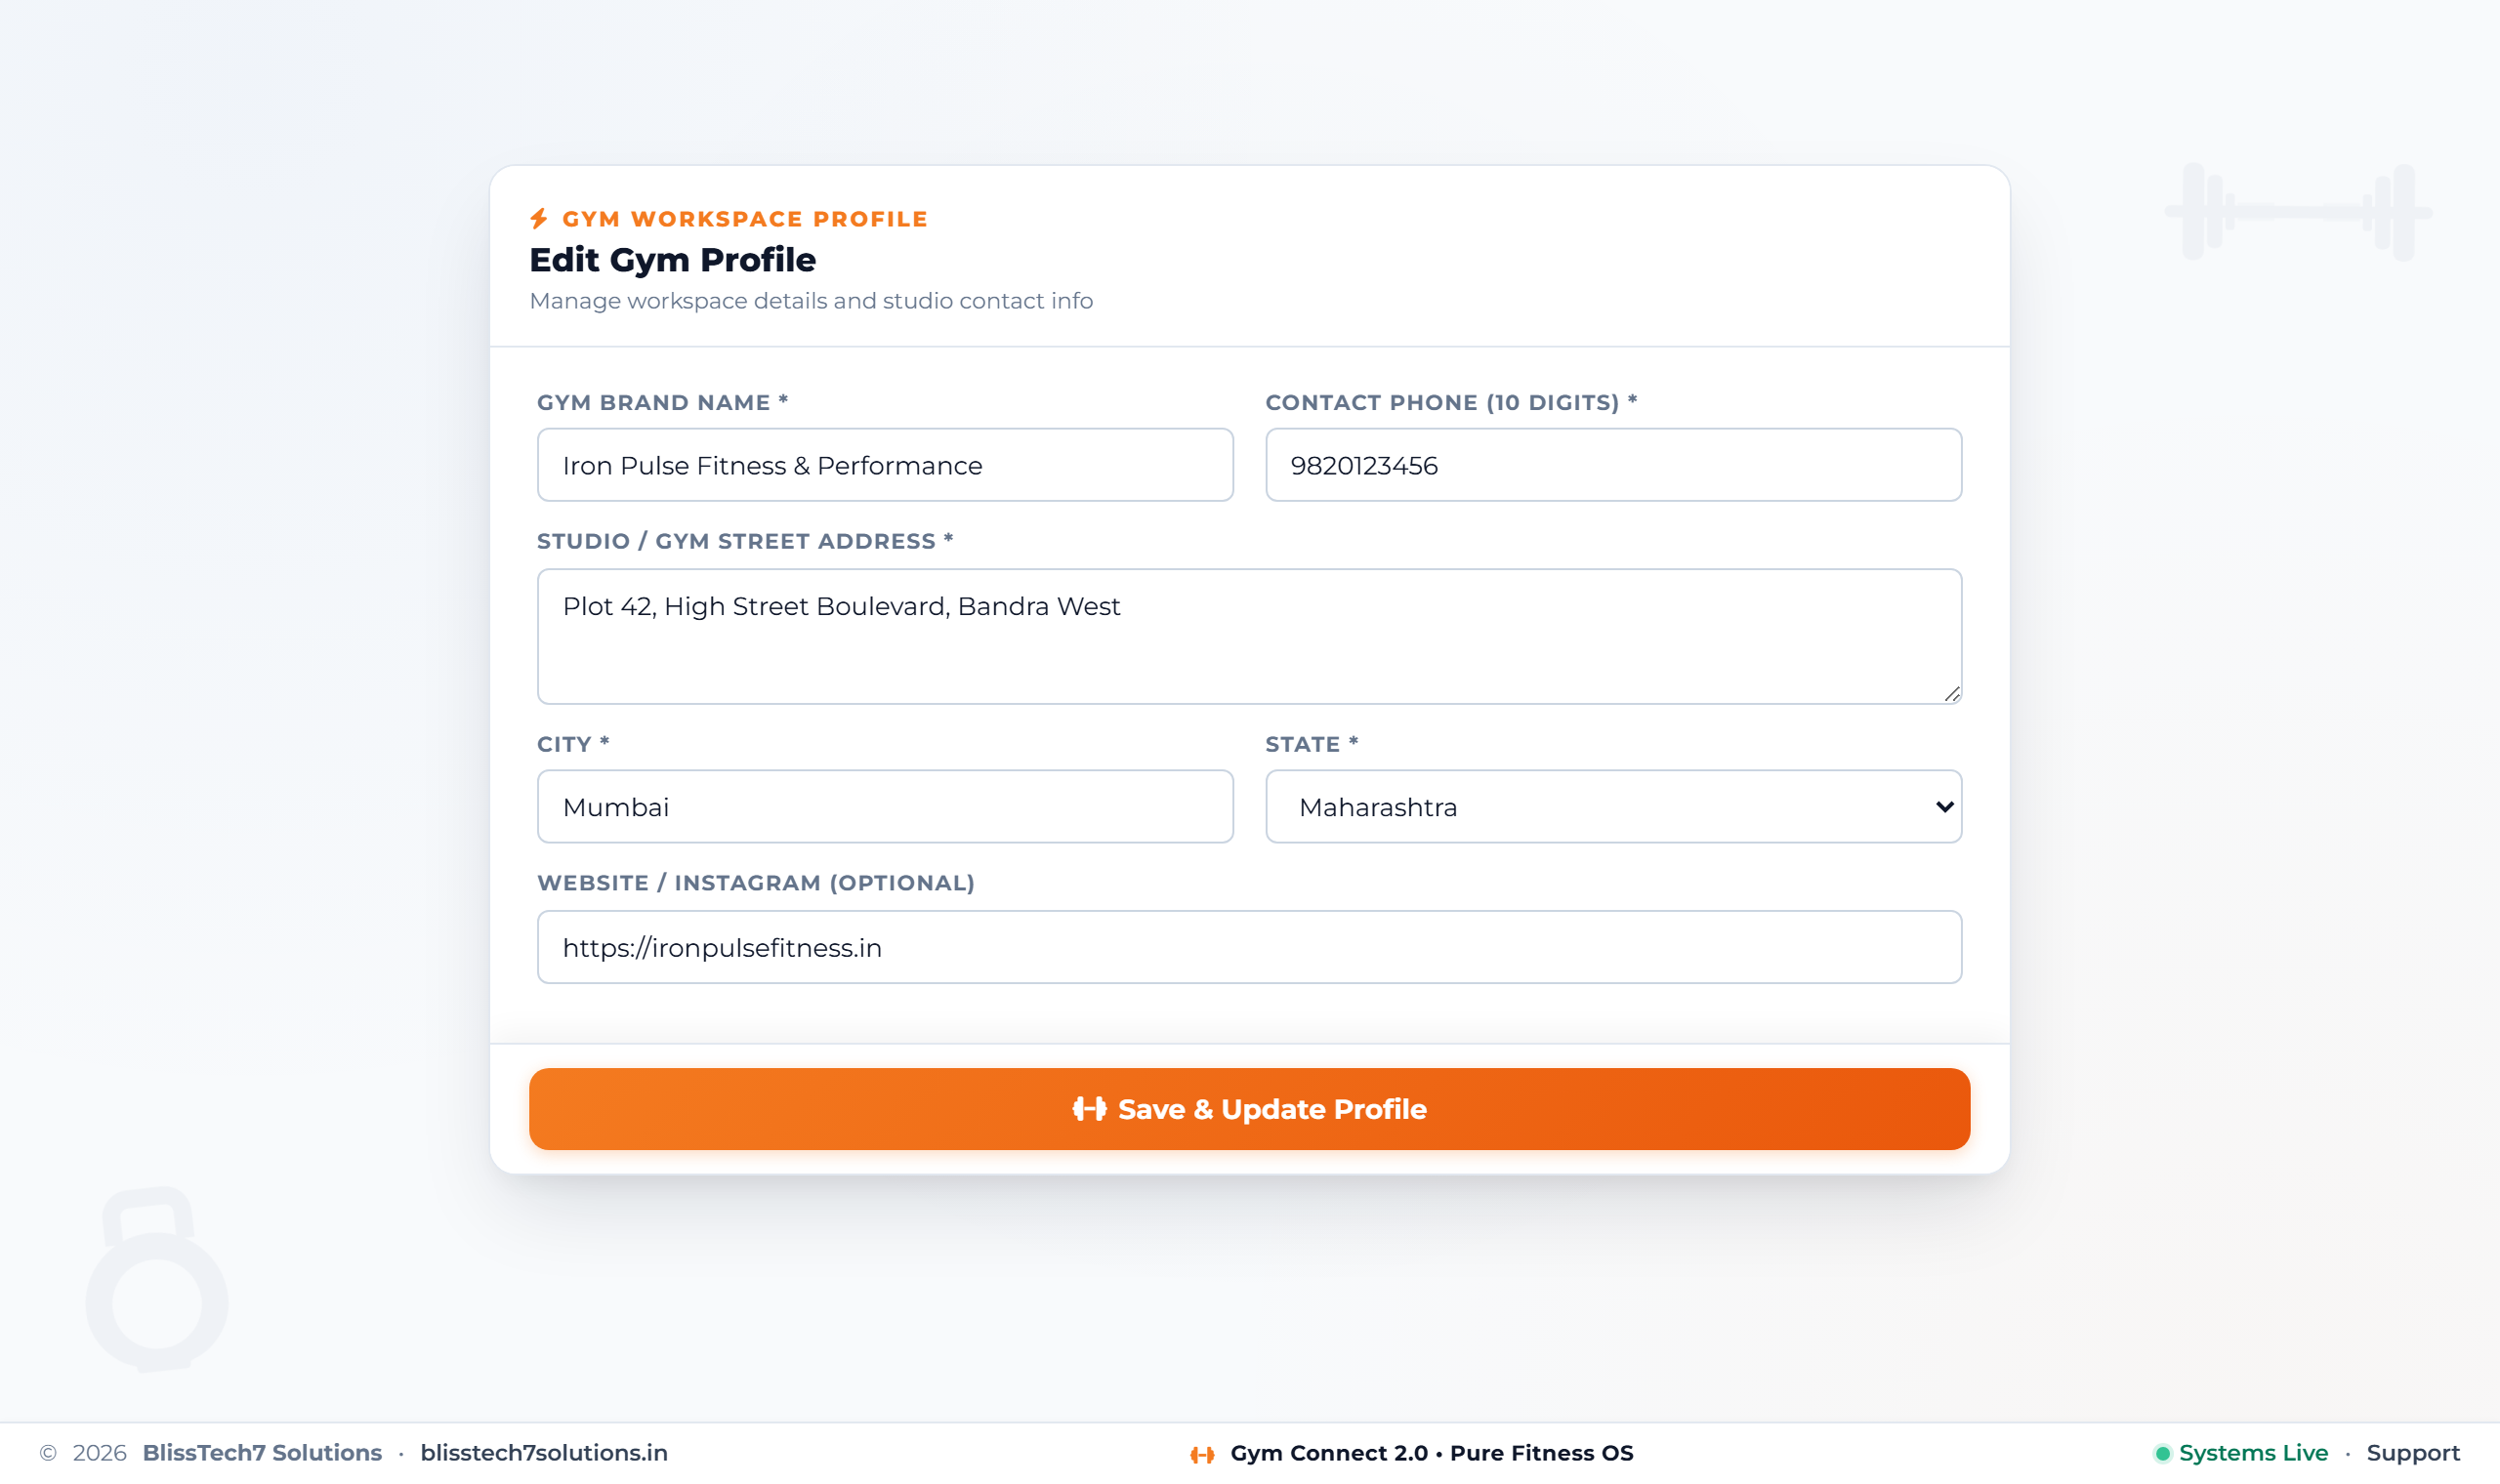Click the 'STATE *' label
This screenshot has height=1484, width=2500.
1311,744
